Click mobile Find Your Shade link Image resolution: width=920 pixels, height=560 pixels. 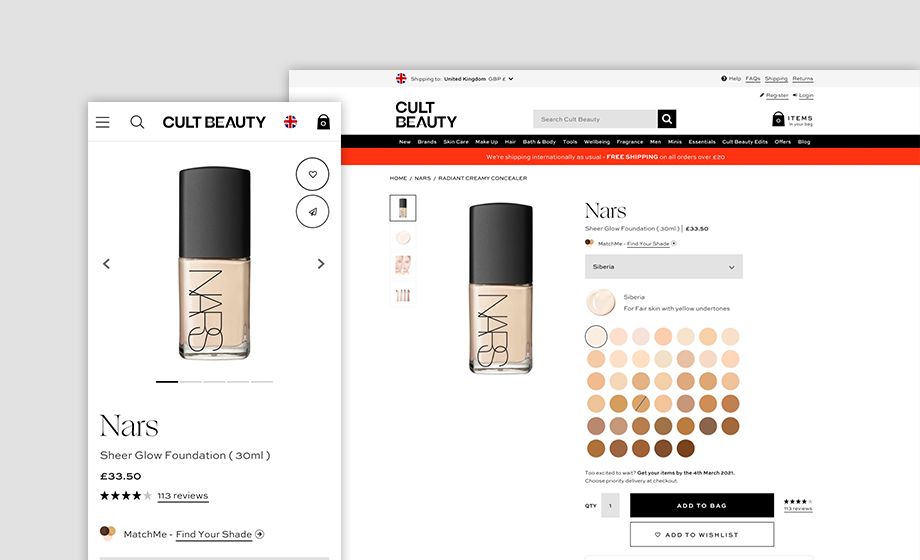214,534
